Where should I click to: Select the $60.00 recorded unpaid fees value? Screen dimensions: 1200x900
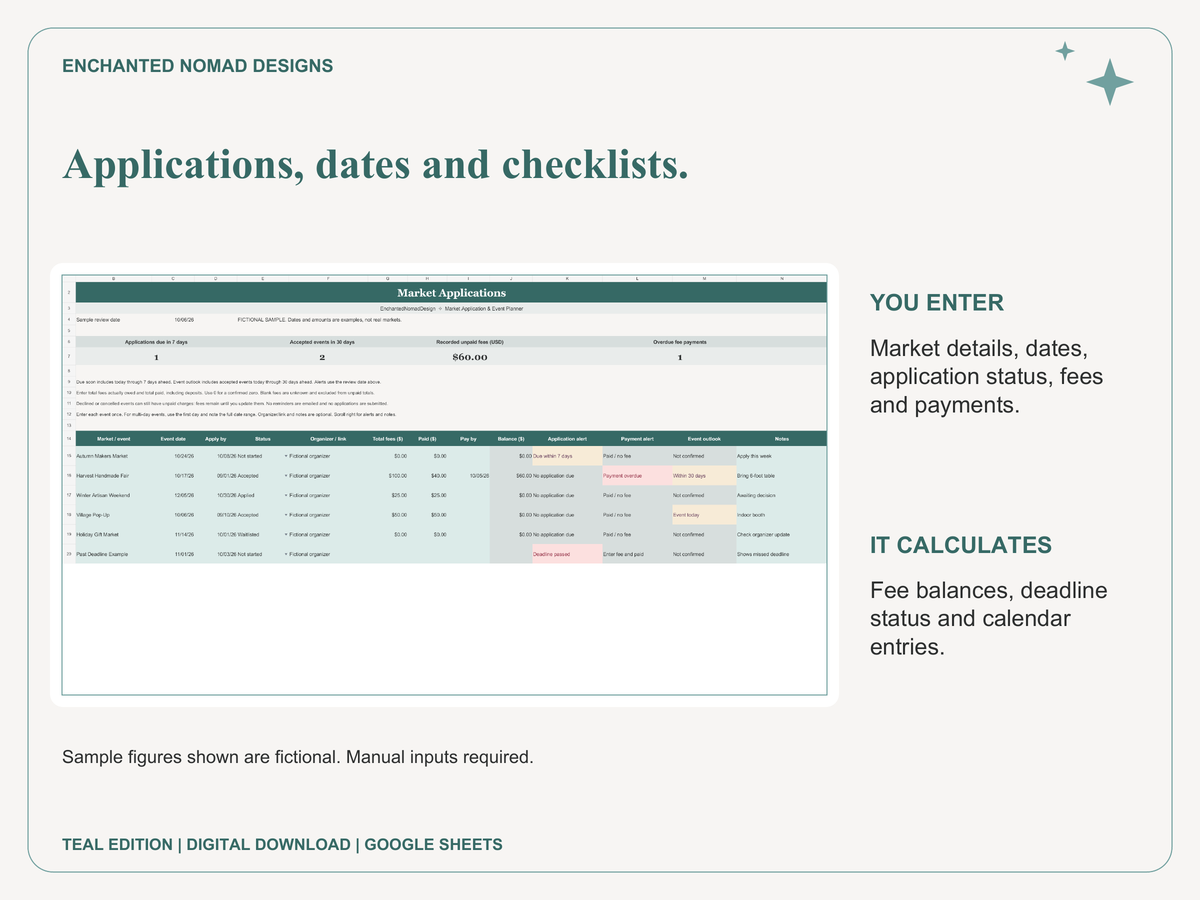(470, 357)
